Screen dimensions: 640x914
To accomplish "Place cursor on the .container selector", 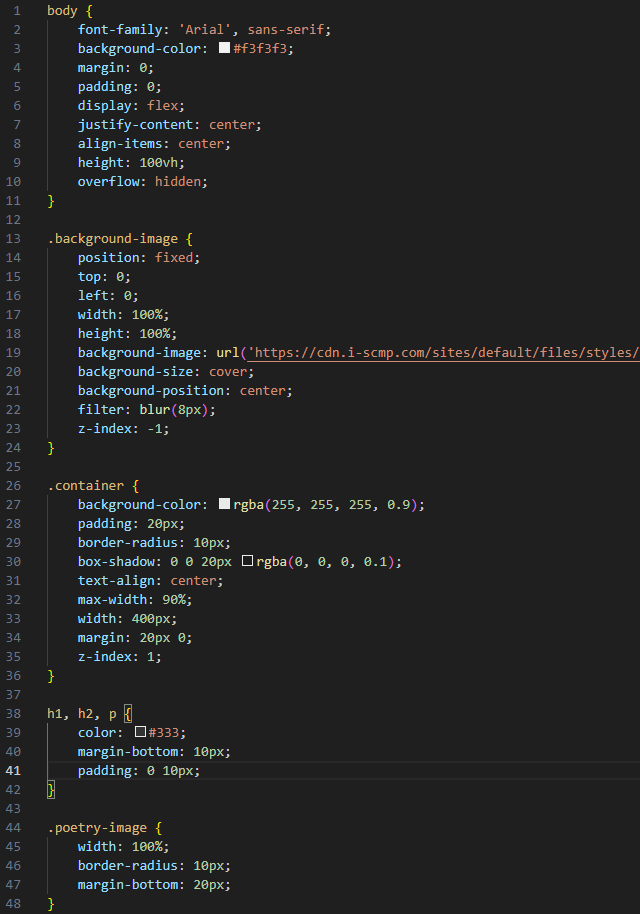I will pos(85,486).
